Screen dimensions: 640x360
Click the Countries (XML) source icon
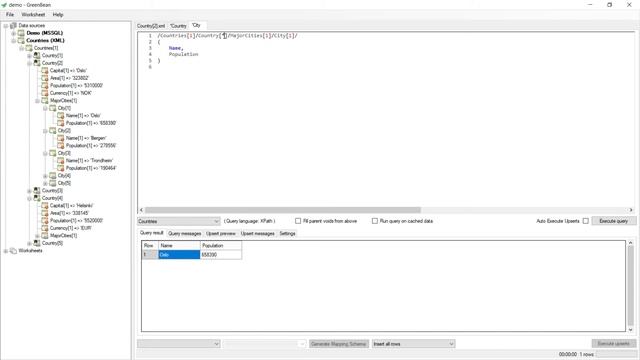[x=21, y=41]
